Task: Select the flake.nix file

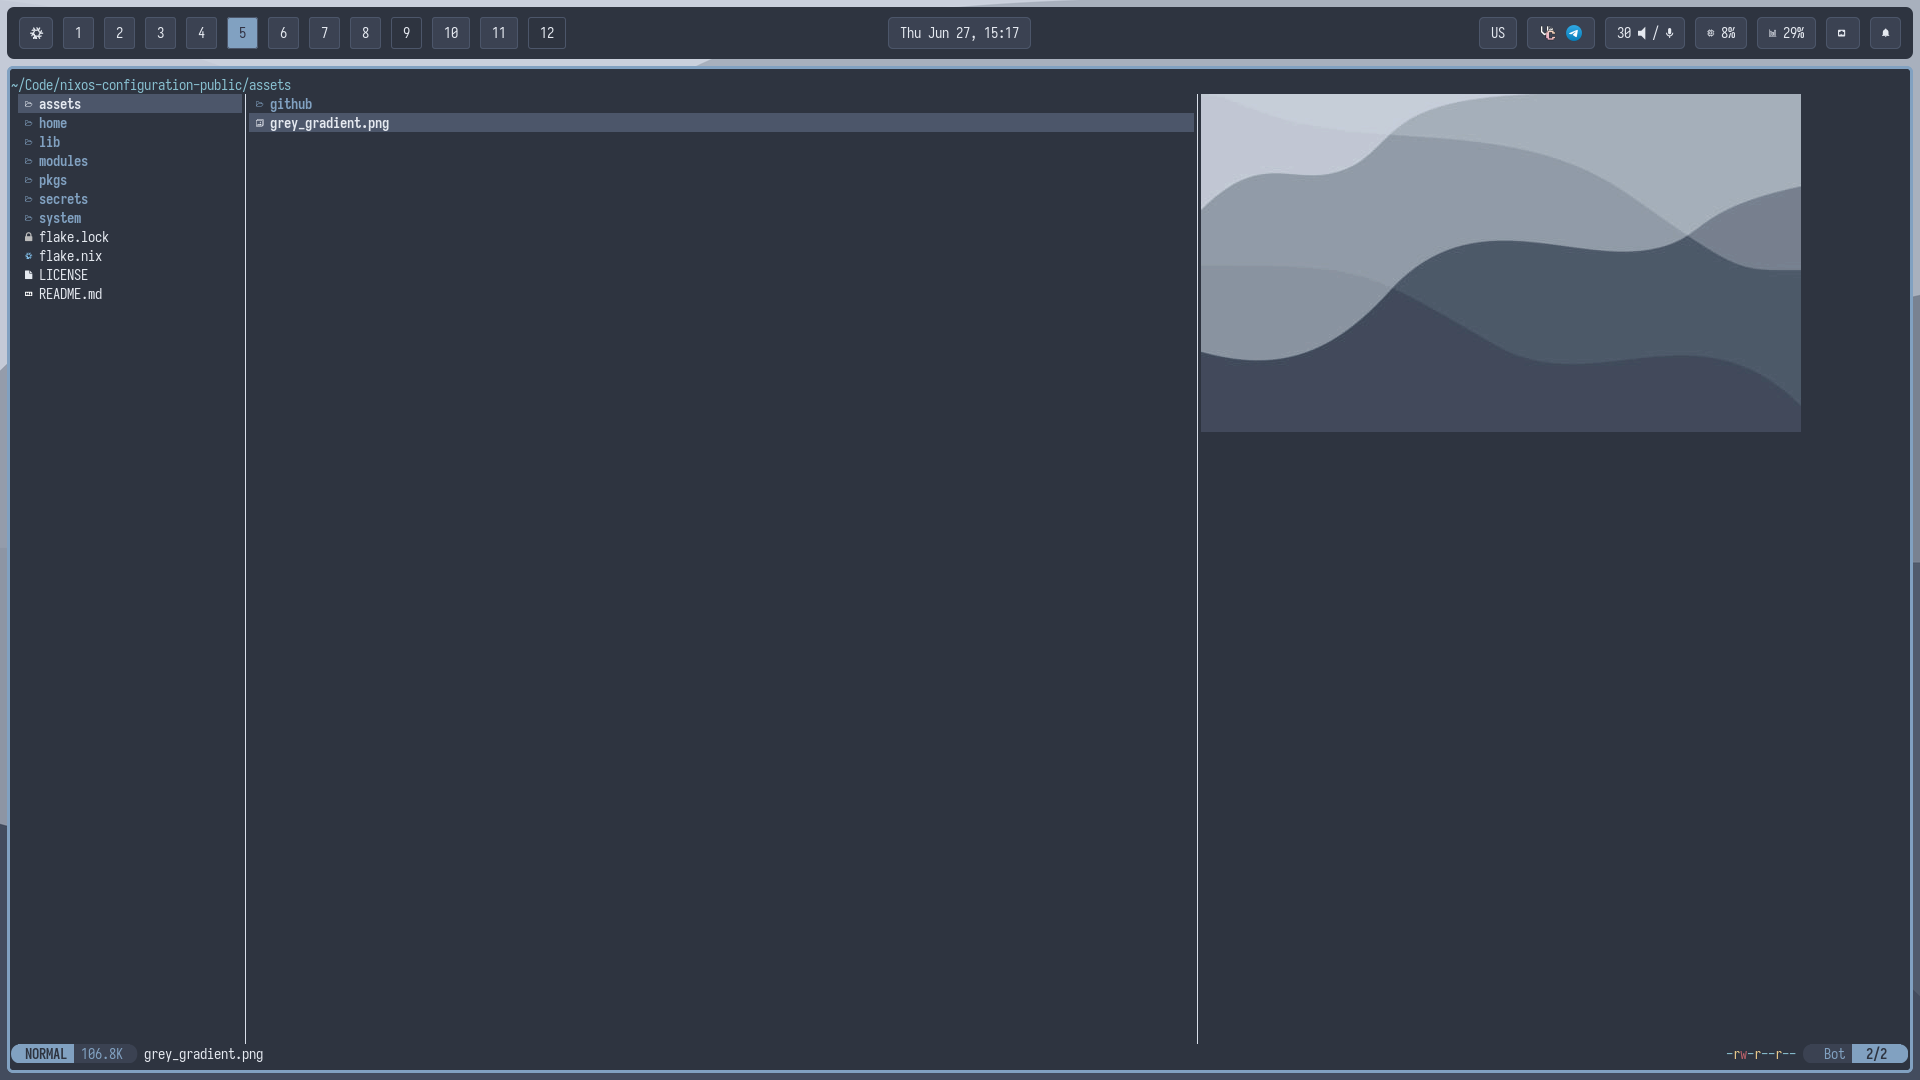Action: pos(70,256)
